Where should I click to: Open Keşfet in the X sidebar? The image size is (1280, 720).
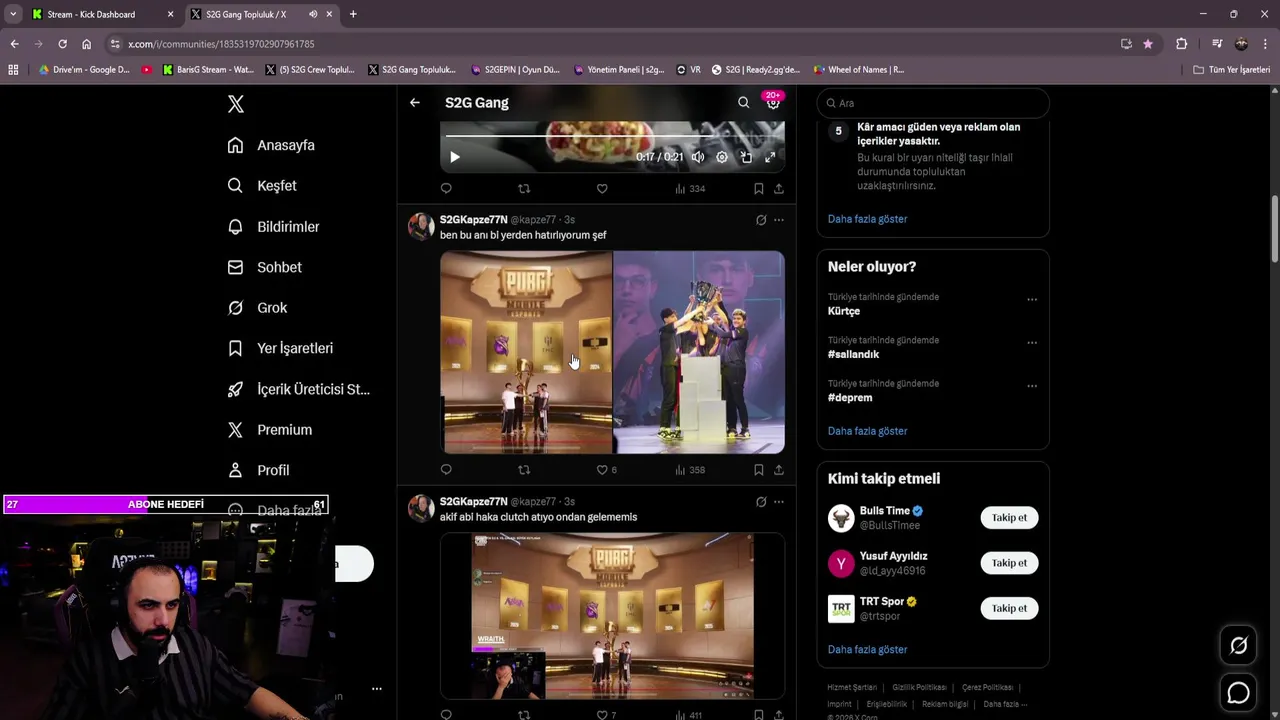pos(262,186)
